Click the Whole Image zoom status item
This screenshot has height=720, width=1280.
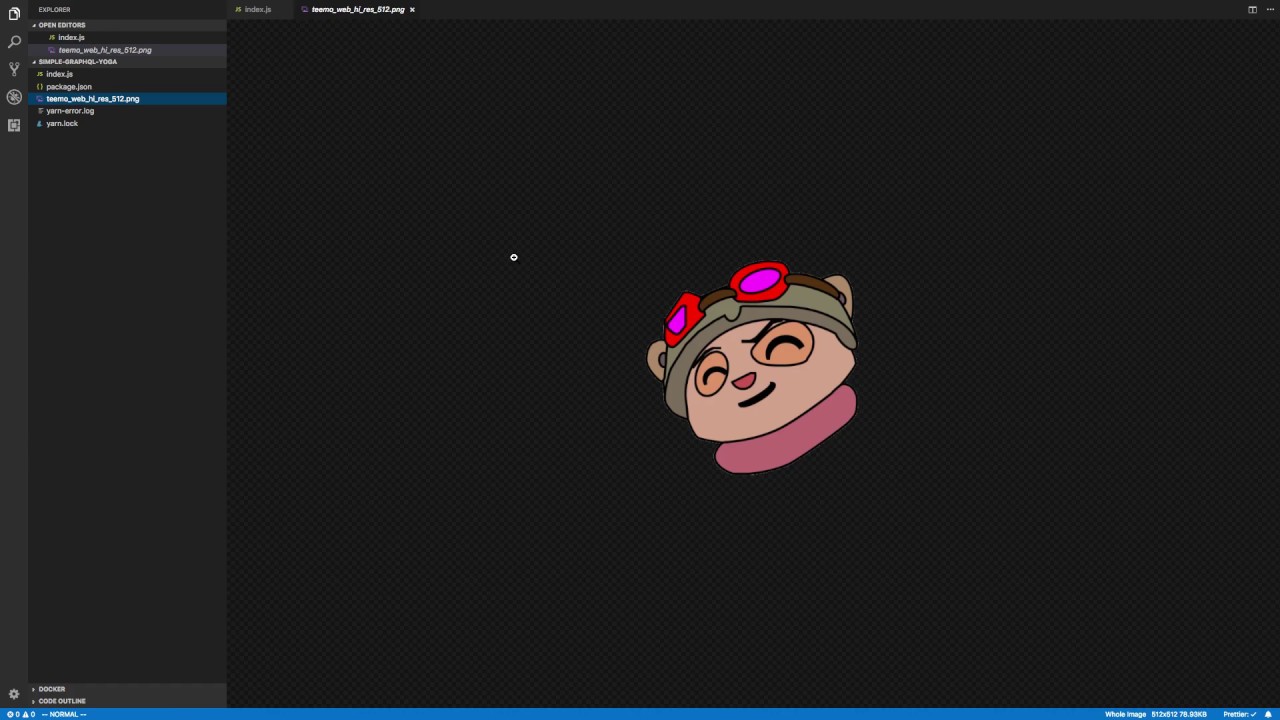pos(1125,714)
